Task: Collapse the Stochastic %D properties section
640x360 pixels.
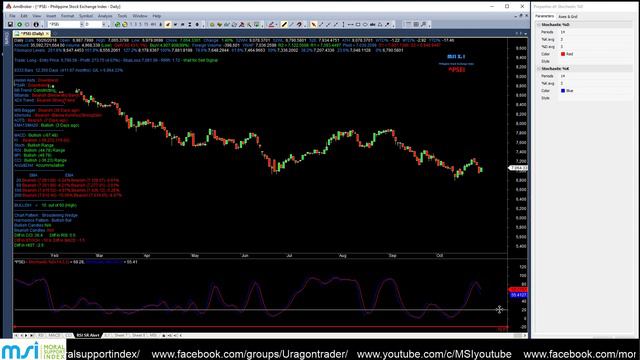Action: (x=539, y=24)
